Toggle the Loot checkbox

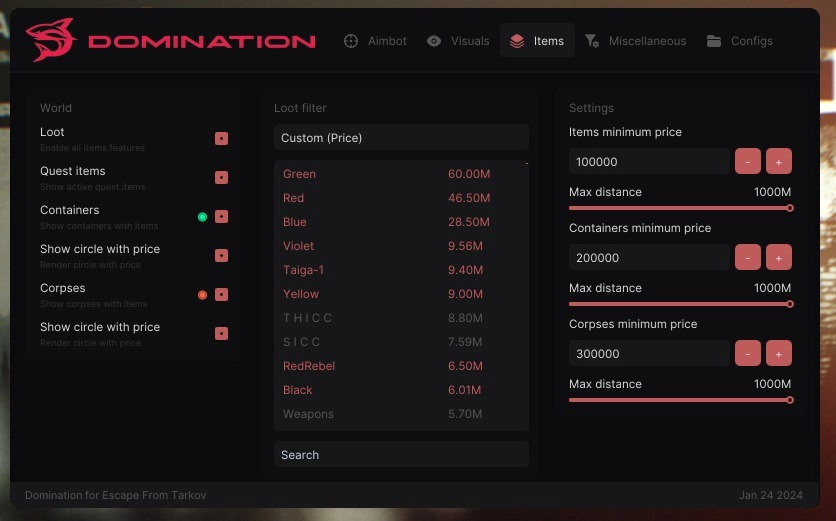coord(221,139)
